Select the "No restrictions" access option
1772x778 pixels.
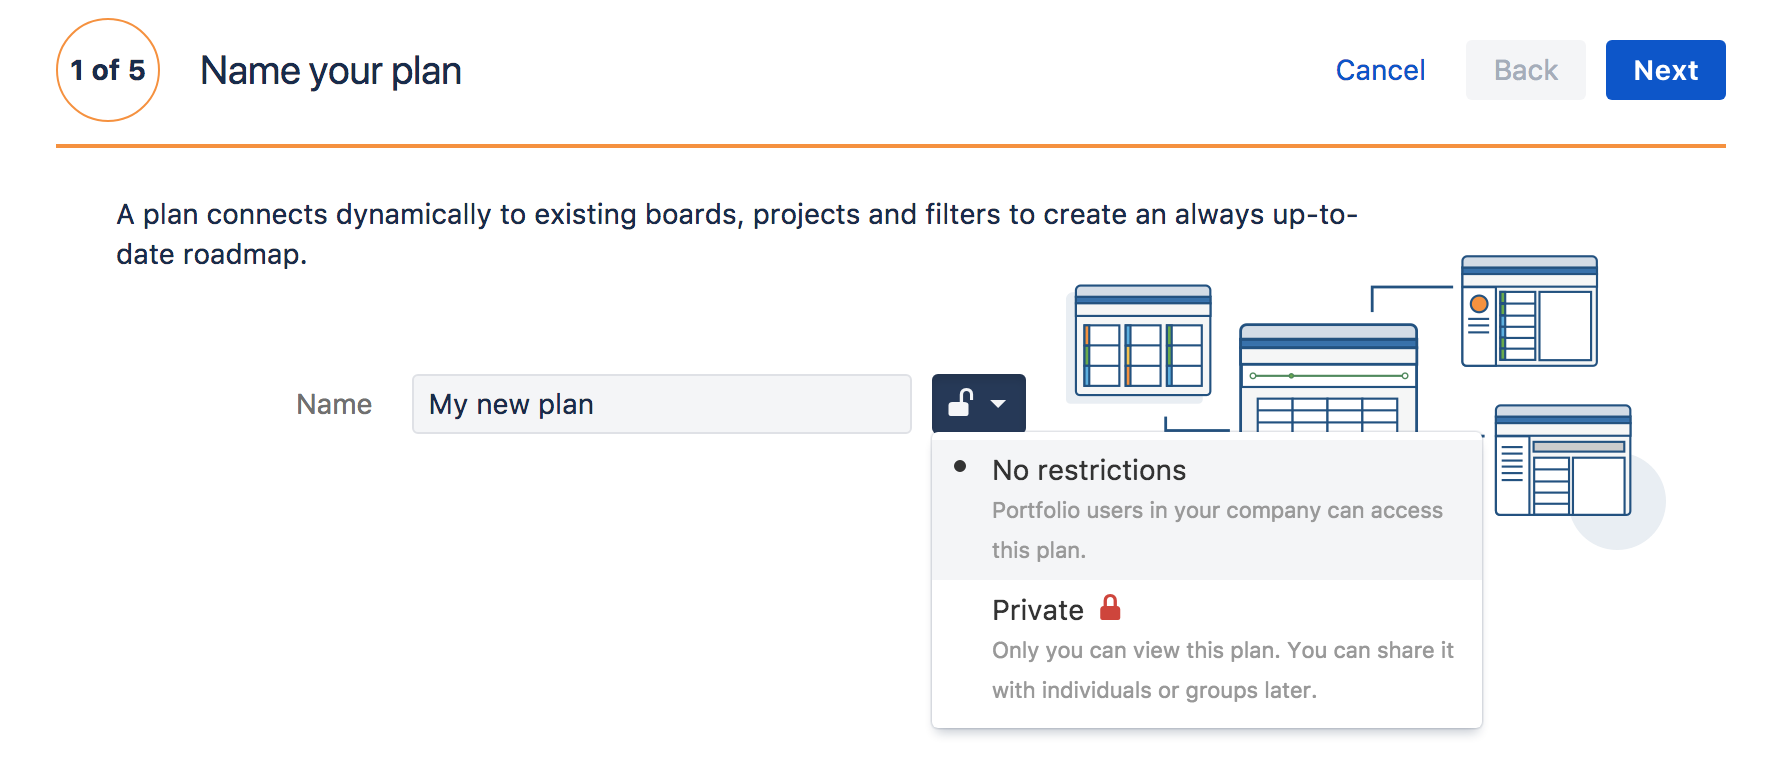point(1207,508)
